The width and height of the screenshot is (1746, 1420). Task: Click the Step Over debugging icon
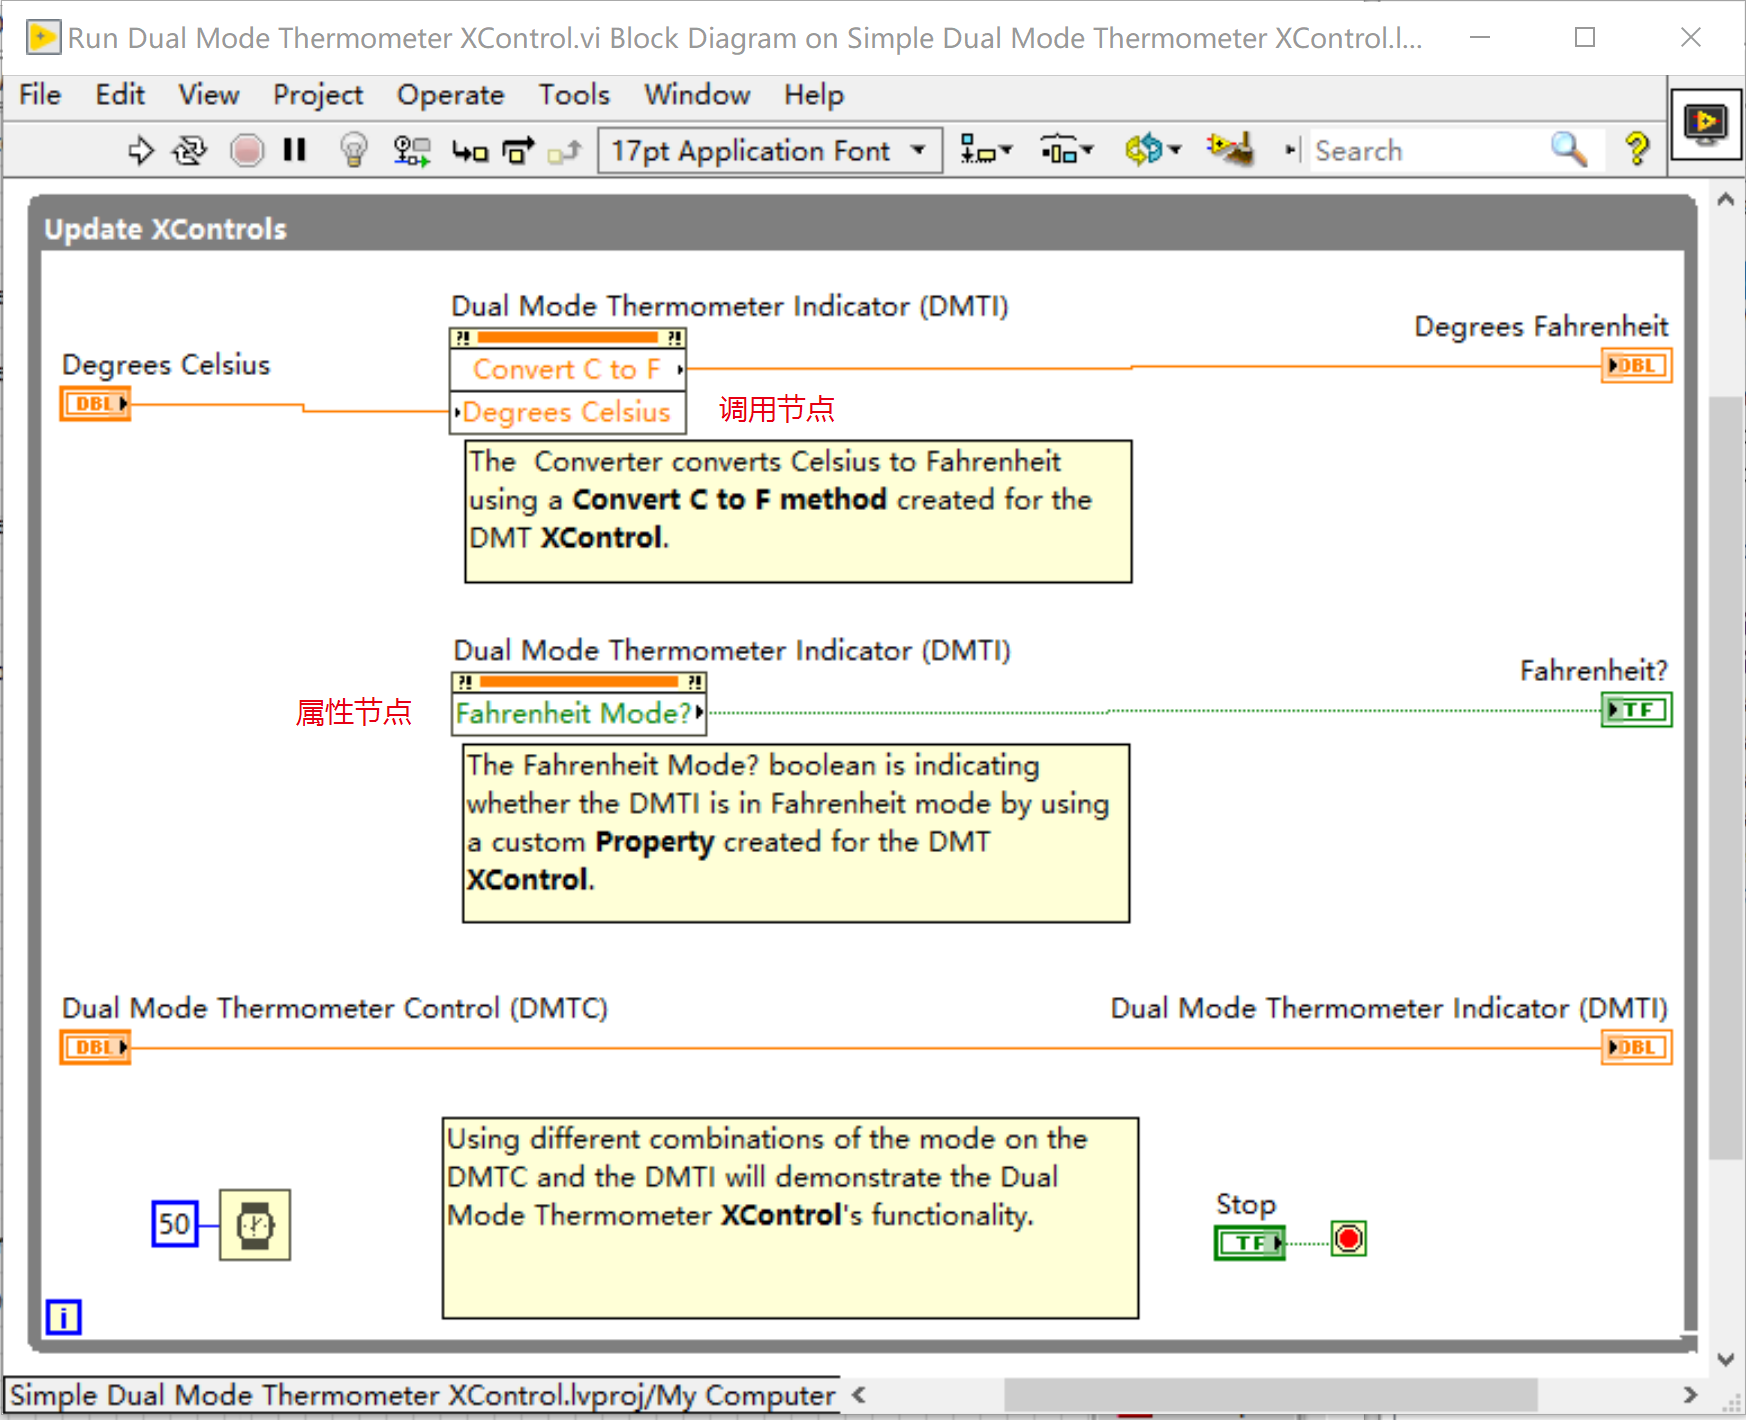click(x=518, y=150)
